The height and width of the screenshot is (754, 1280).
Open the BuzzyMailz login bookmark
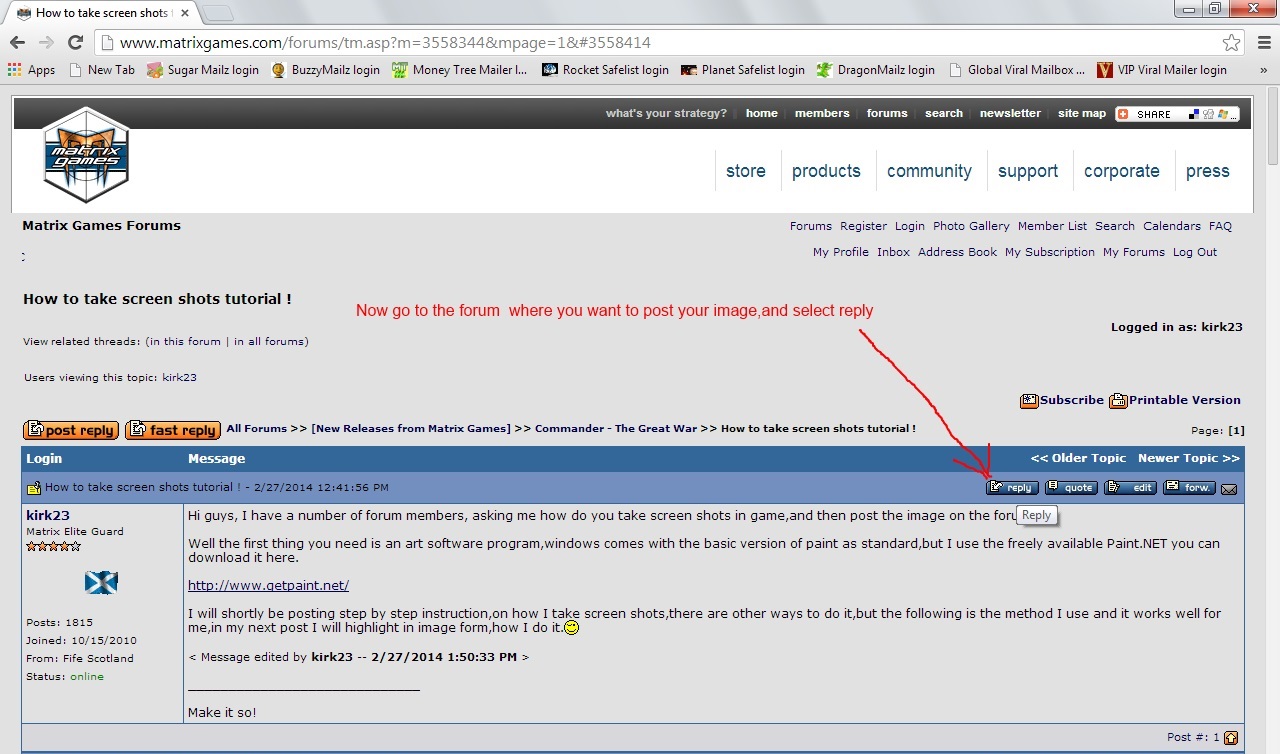325,70
